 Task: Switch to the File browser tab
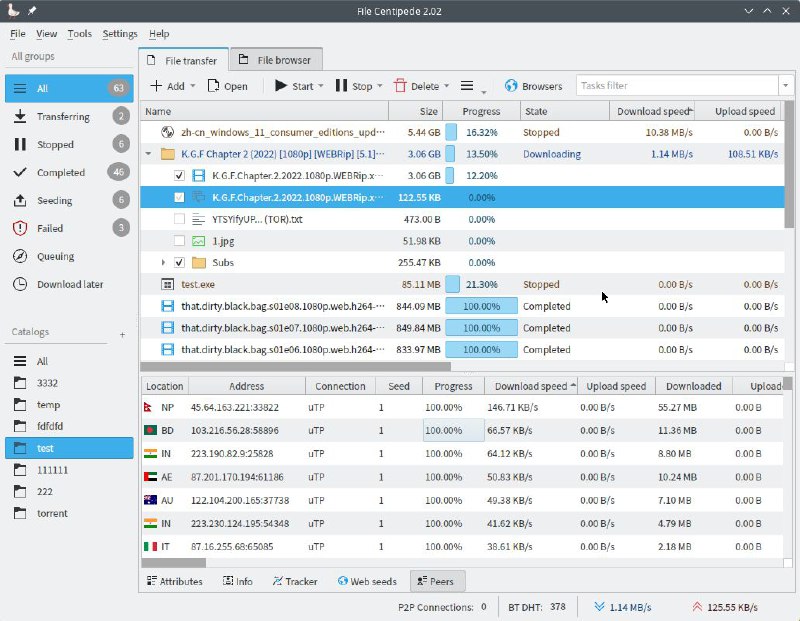click(276, 60)
